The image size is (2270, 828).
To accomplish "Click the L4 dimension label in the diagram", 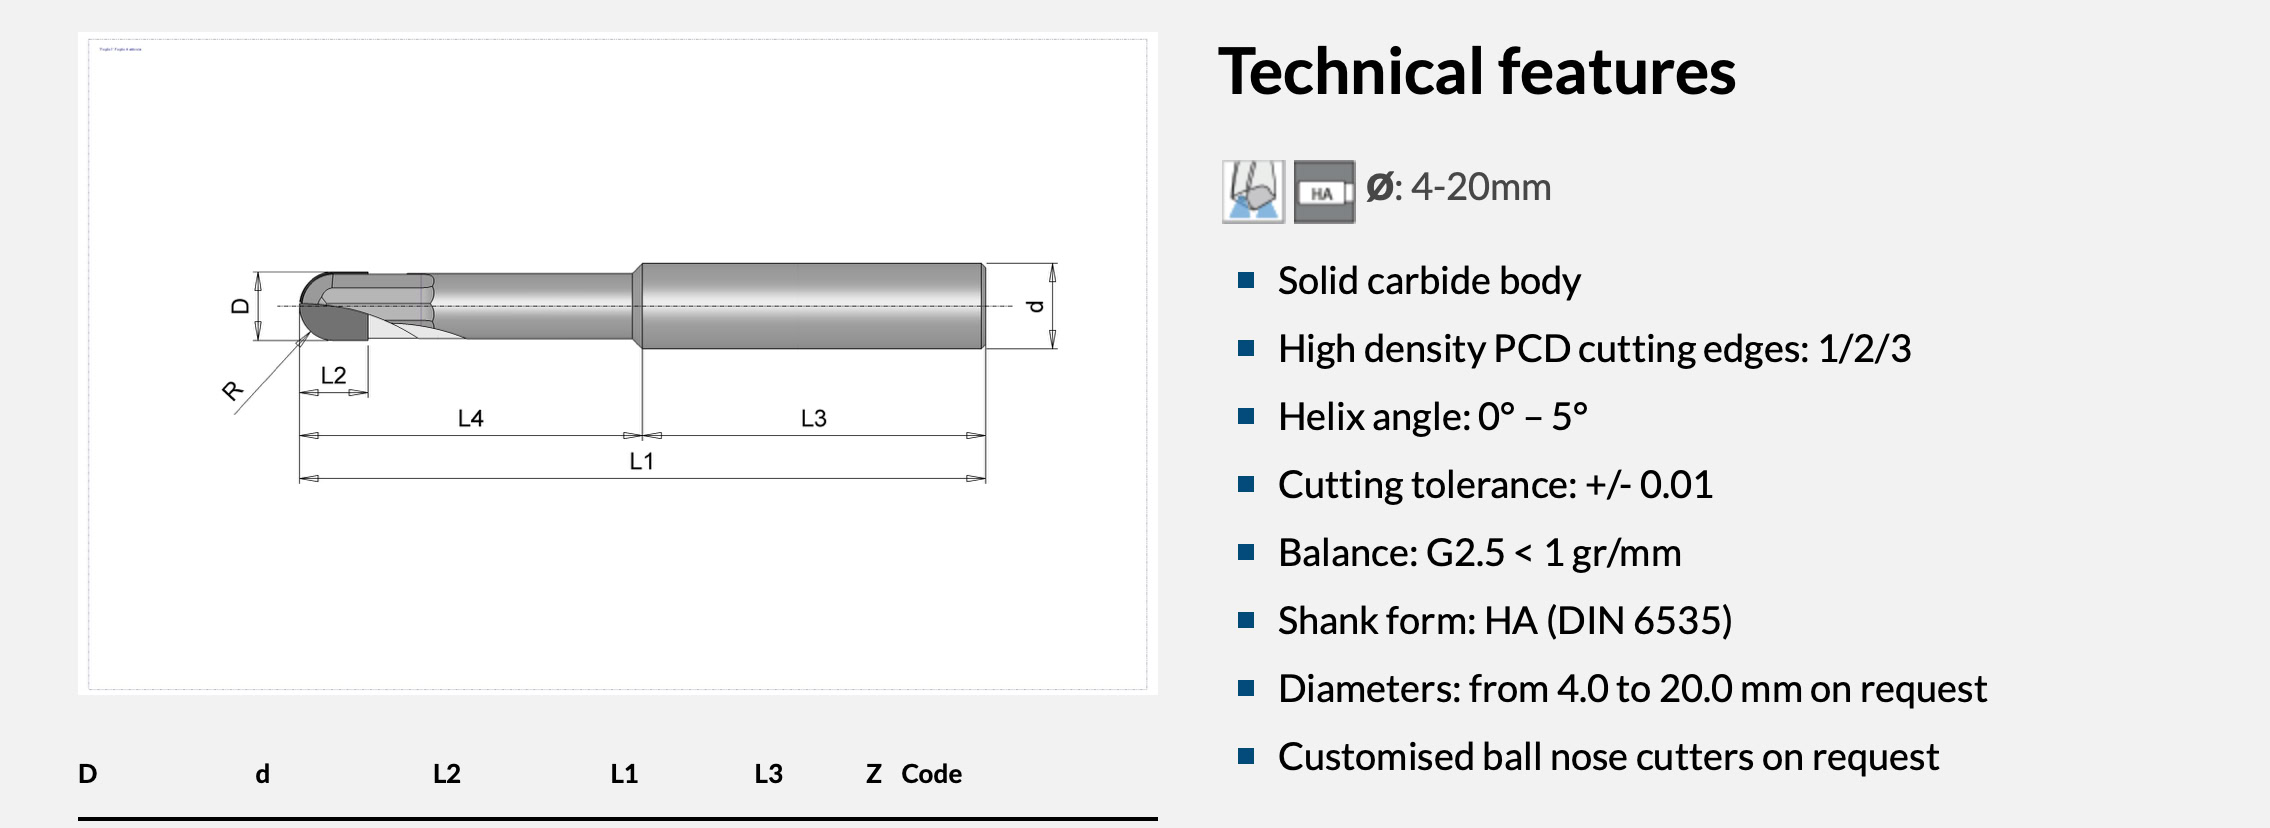I will (470, 418).
